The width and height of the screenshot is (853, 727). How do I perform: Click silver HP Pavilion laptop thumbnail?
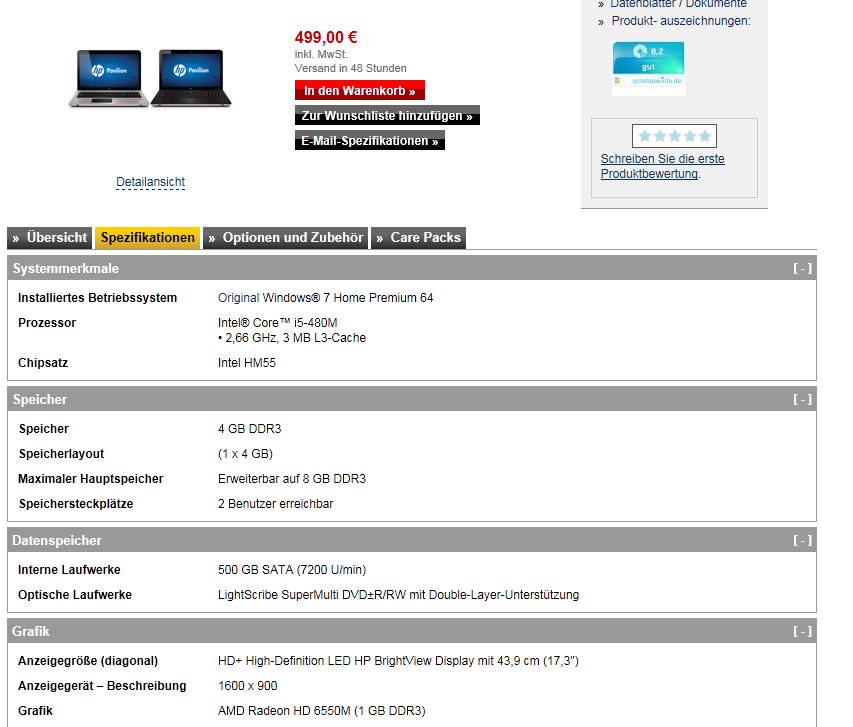pyautogui.click(x=109, y=78)
